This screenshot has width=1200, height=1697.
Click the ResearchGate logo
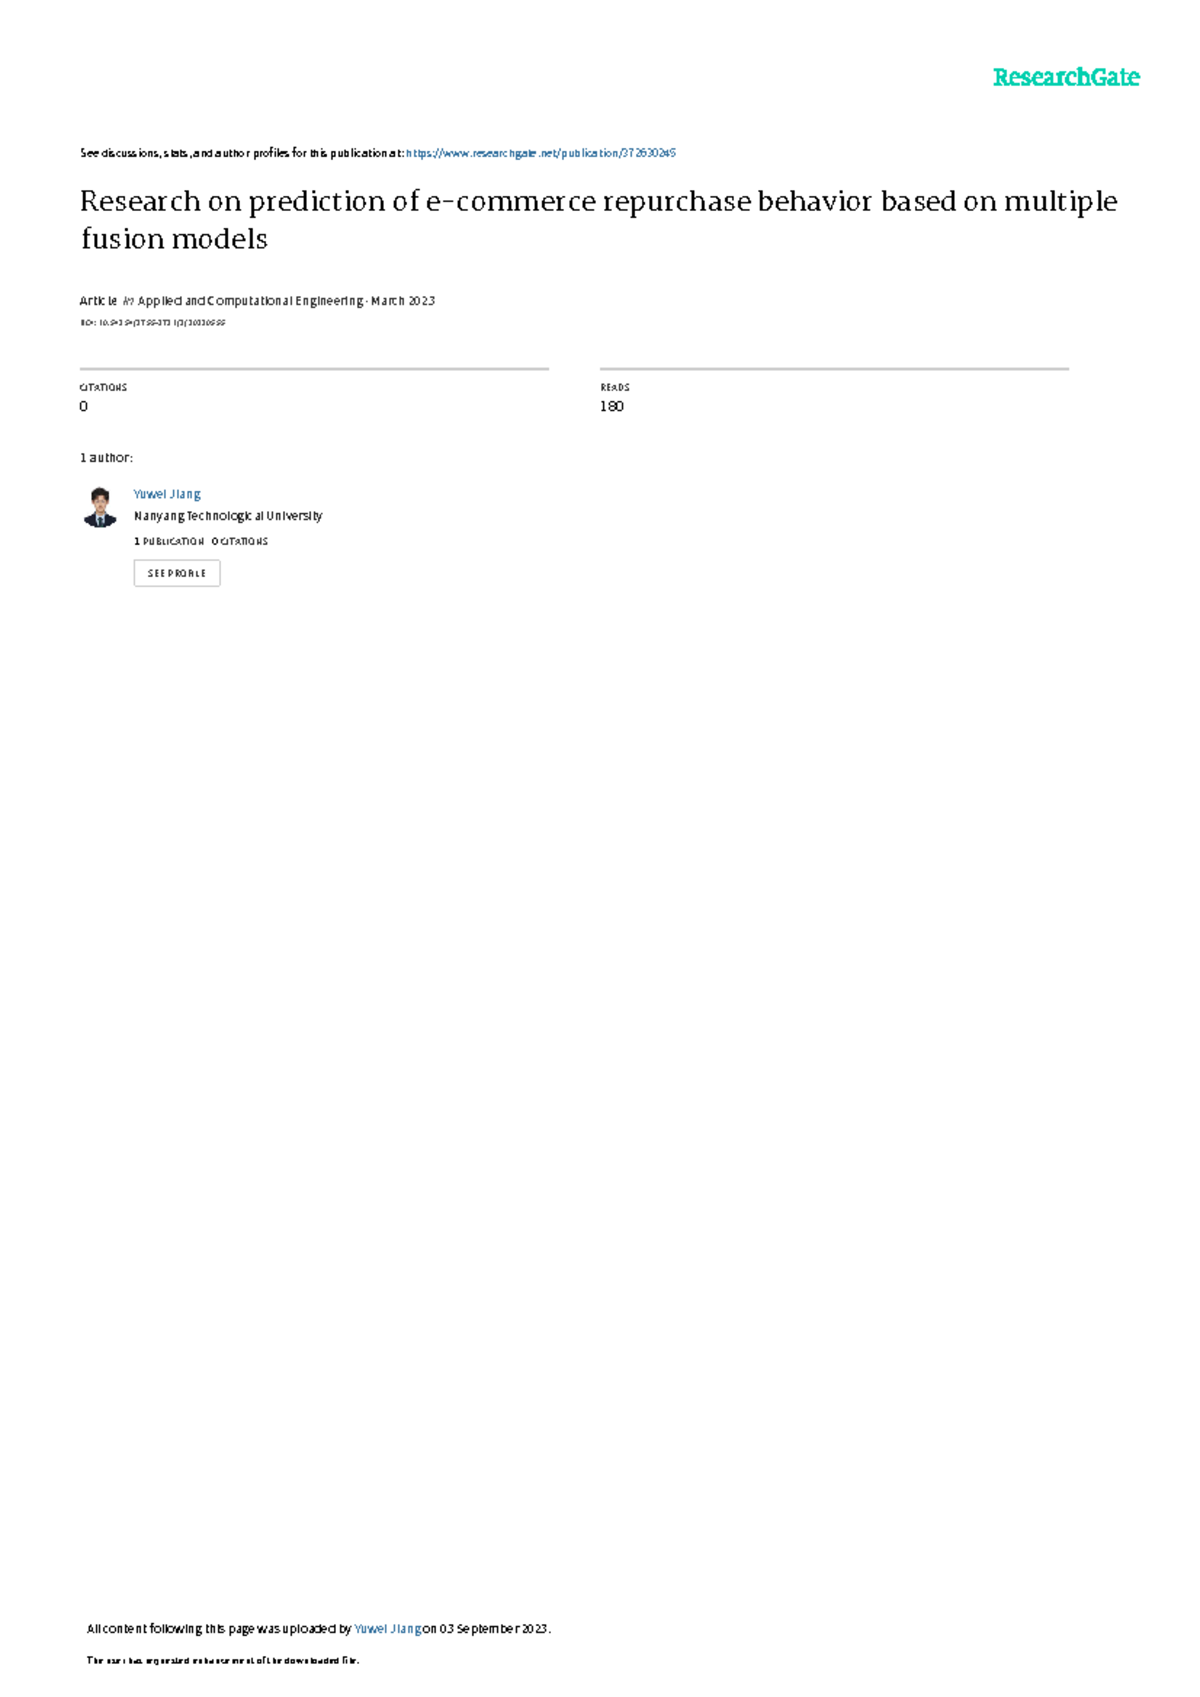1066,77
